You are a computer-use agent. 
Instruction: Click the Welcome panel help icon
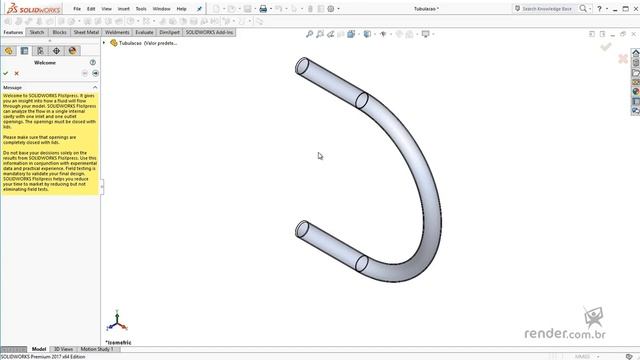click(x=93, y=62)
